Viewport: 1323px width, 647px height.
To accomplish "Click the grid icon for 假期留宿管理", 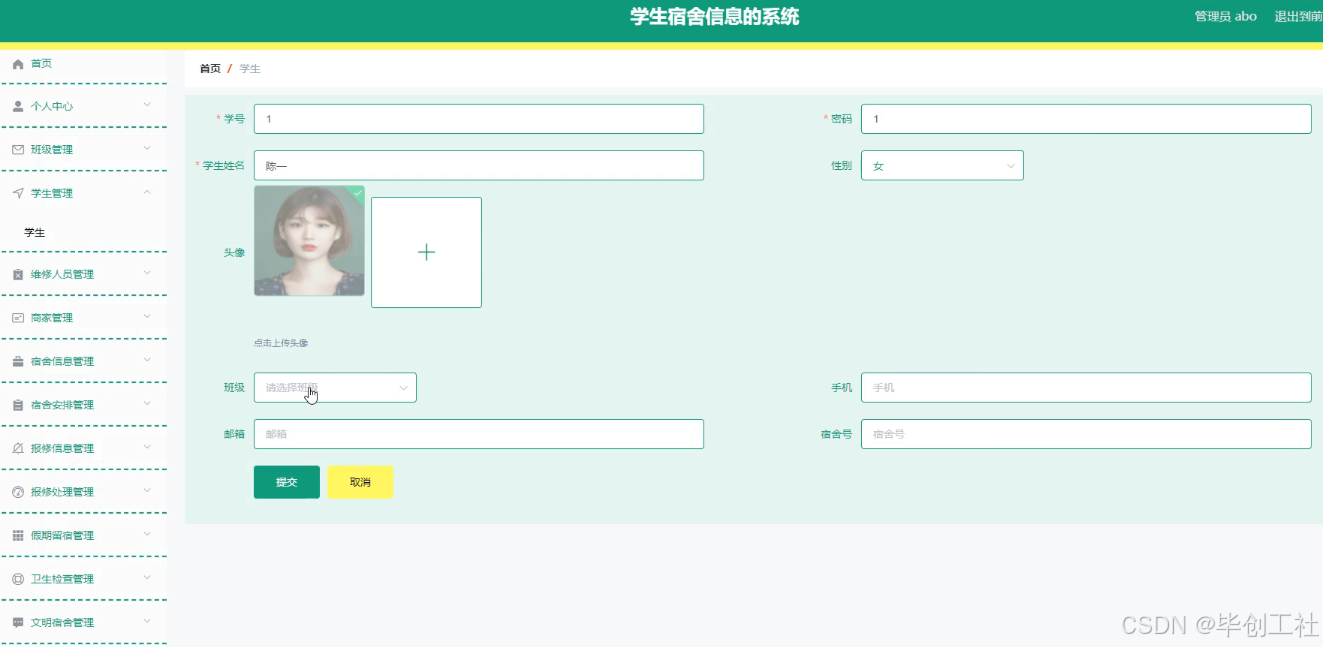I will (x=16, y=534).
